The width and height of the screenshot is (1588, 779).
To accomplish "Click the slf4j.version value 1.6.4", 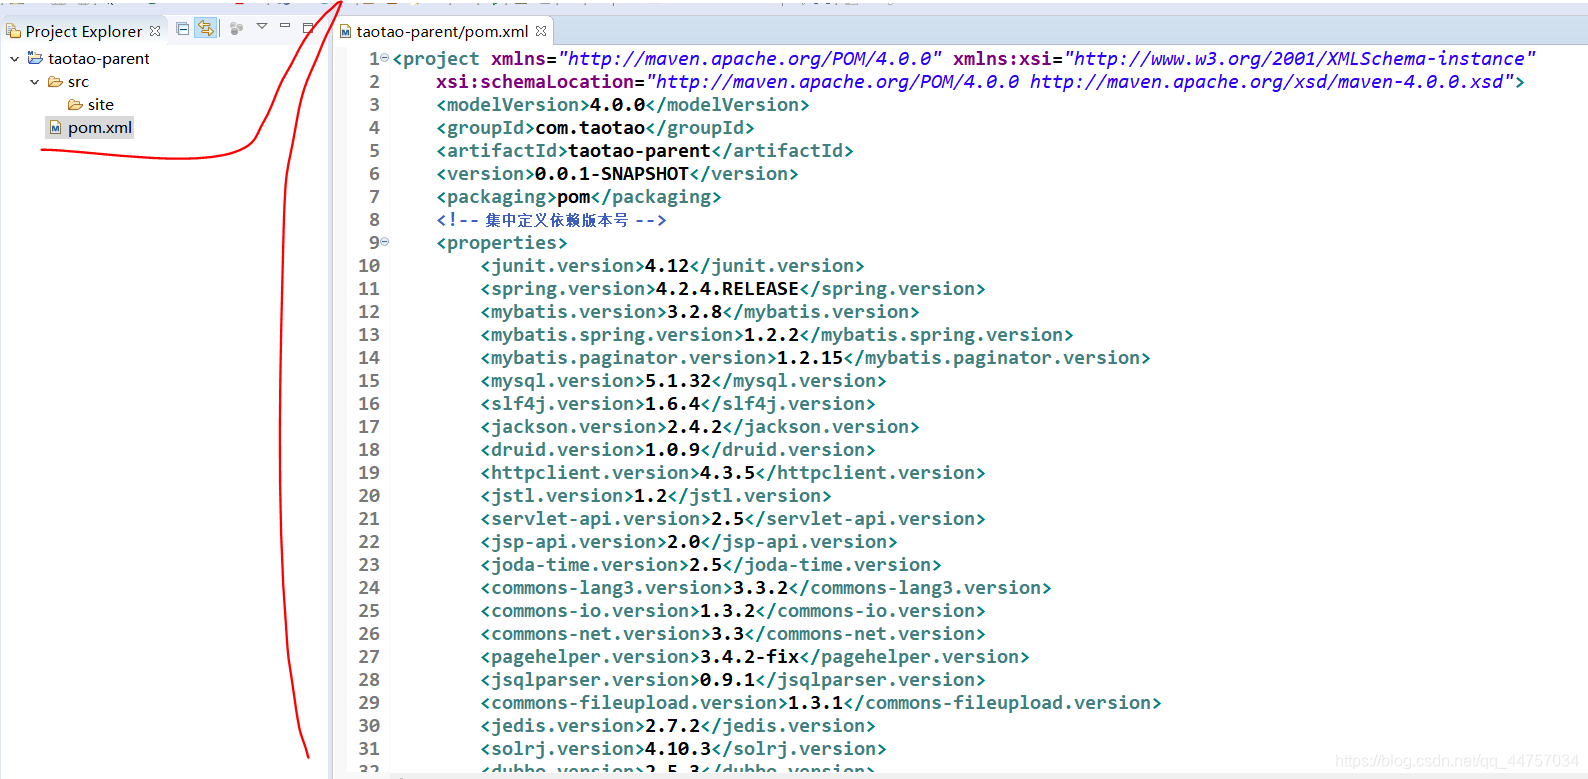I will [672, 404].
